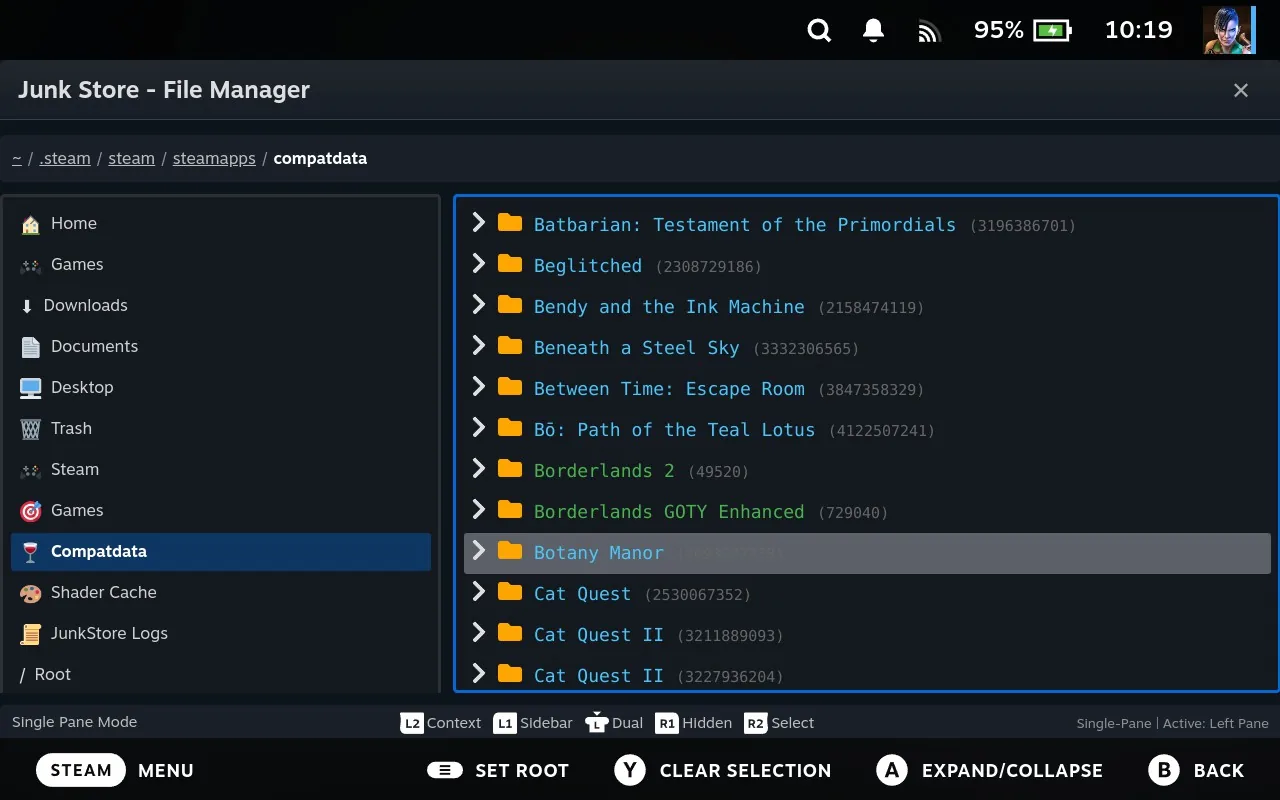This screenshot has width=1280, height=800.
Task: Select Between Time: Escape Room row
Action: tap(867, 388)
